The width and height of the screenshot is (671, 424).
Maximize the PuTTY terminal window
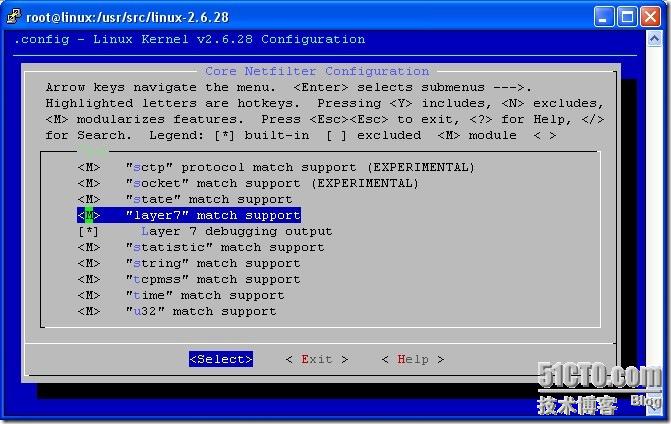(627, 17)
